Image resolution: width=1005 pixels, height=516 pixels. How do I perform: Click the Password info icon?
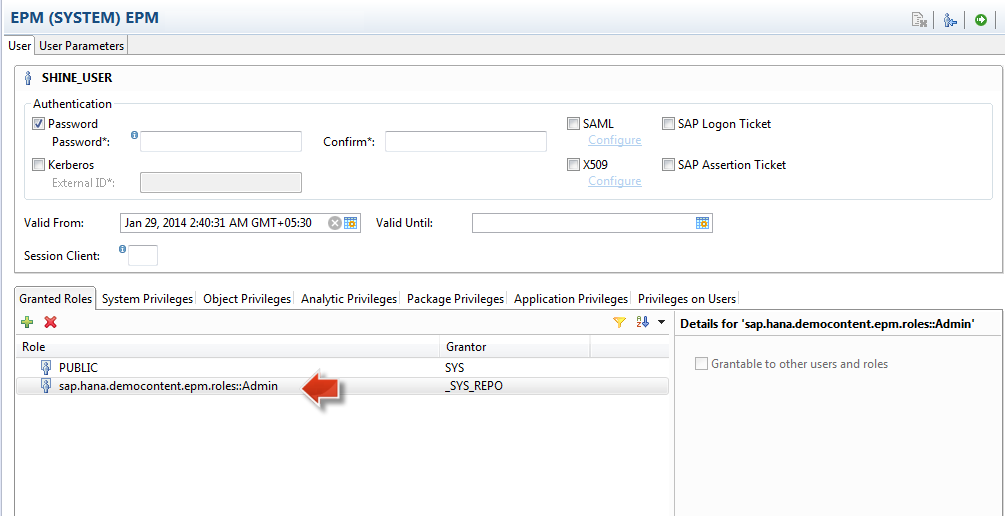(135, 135)
